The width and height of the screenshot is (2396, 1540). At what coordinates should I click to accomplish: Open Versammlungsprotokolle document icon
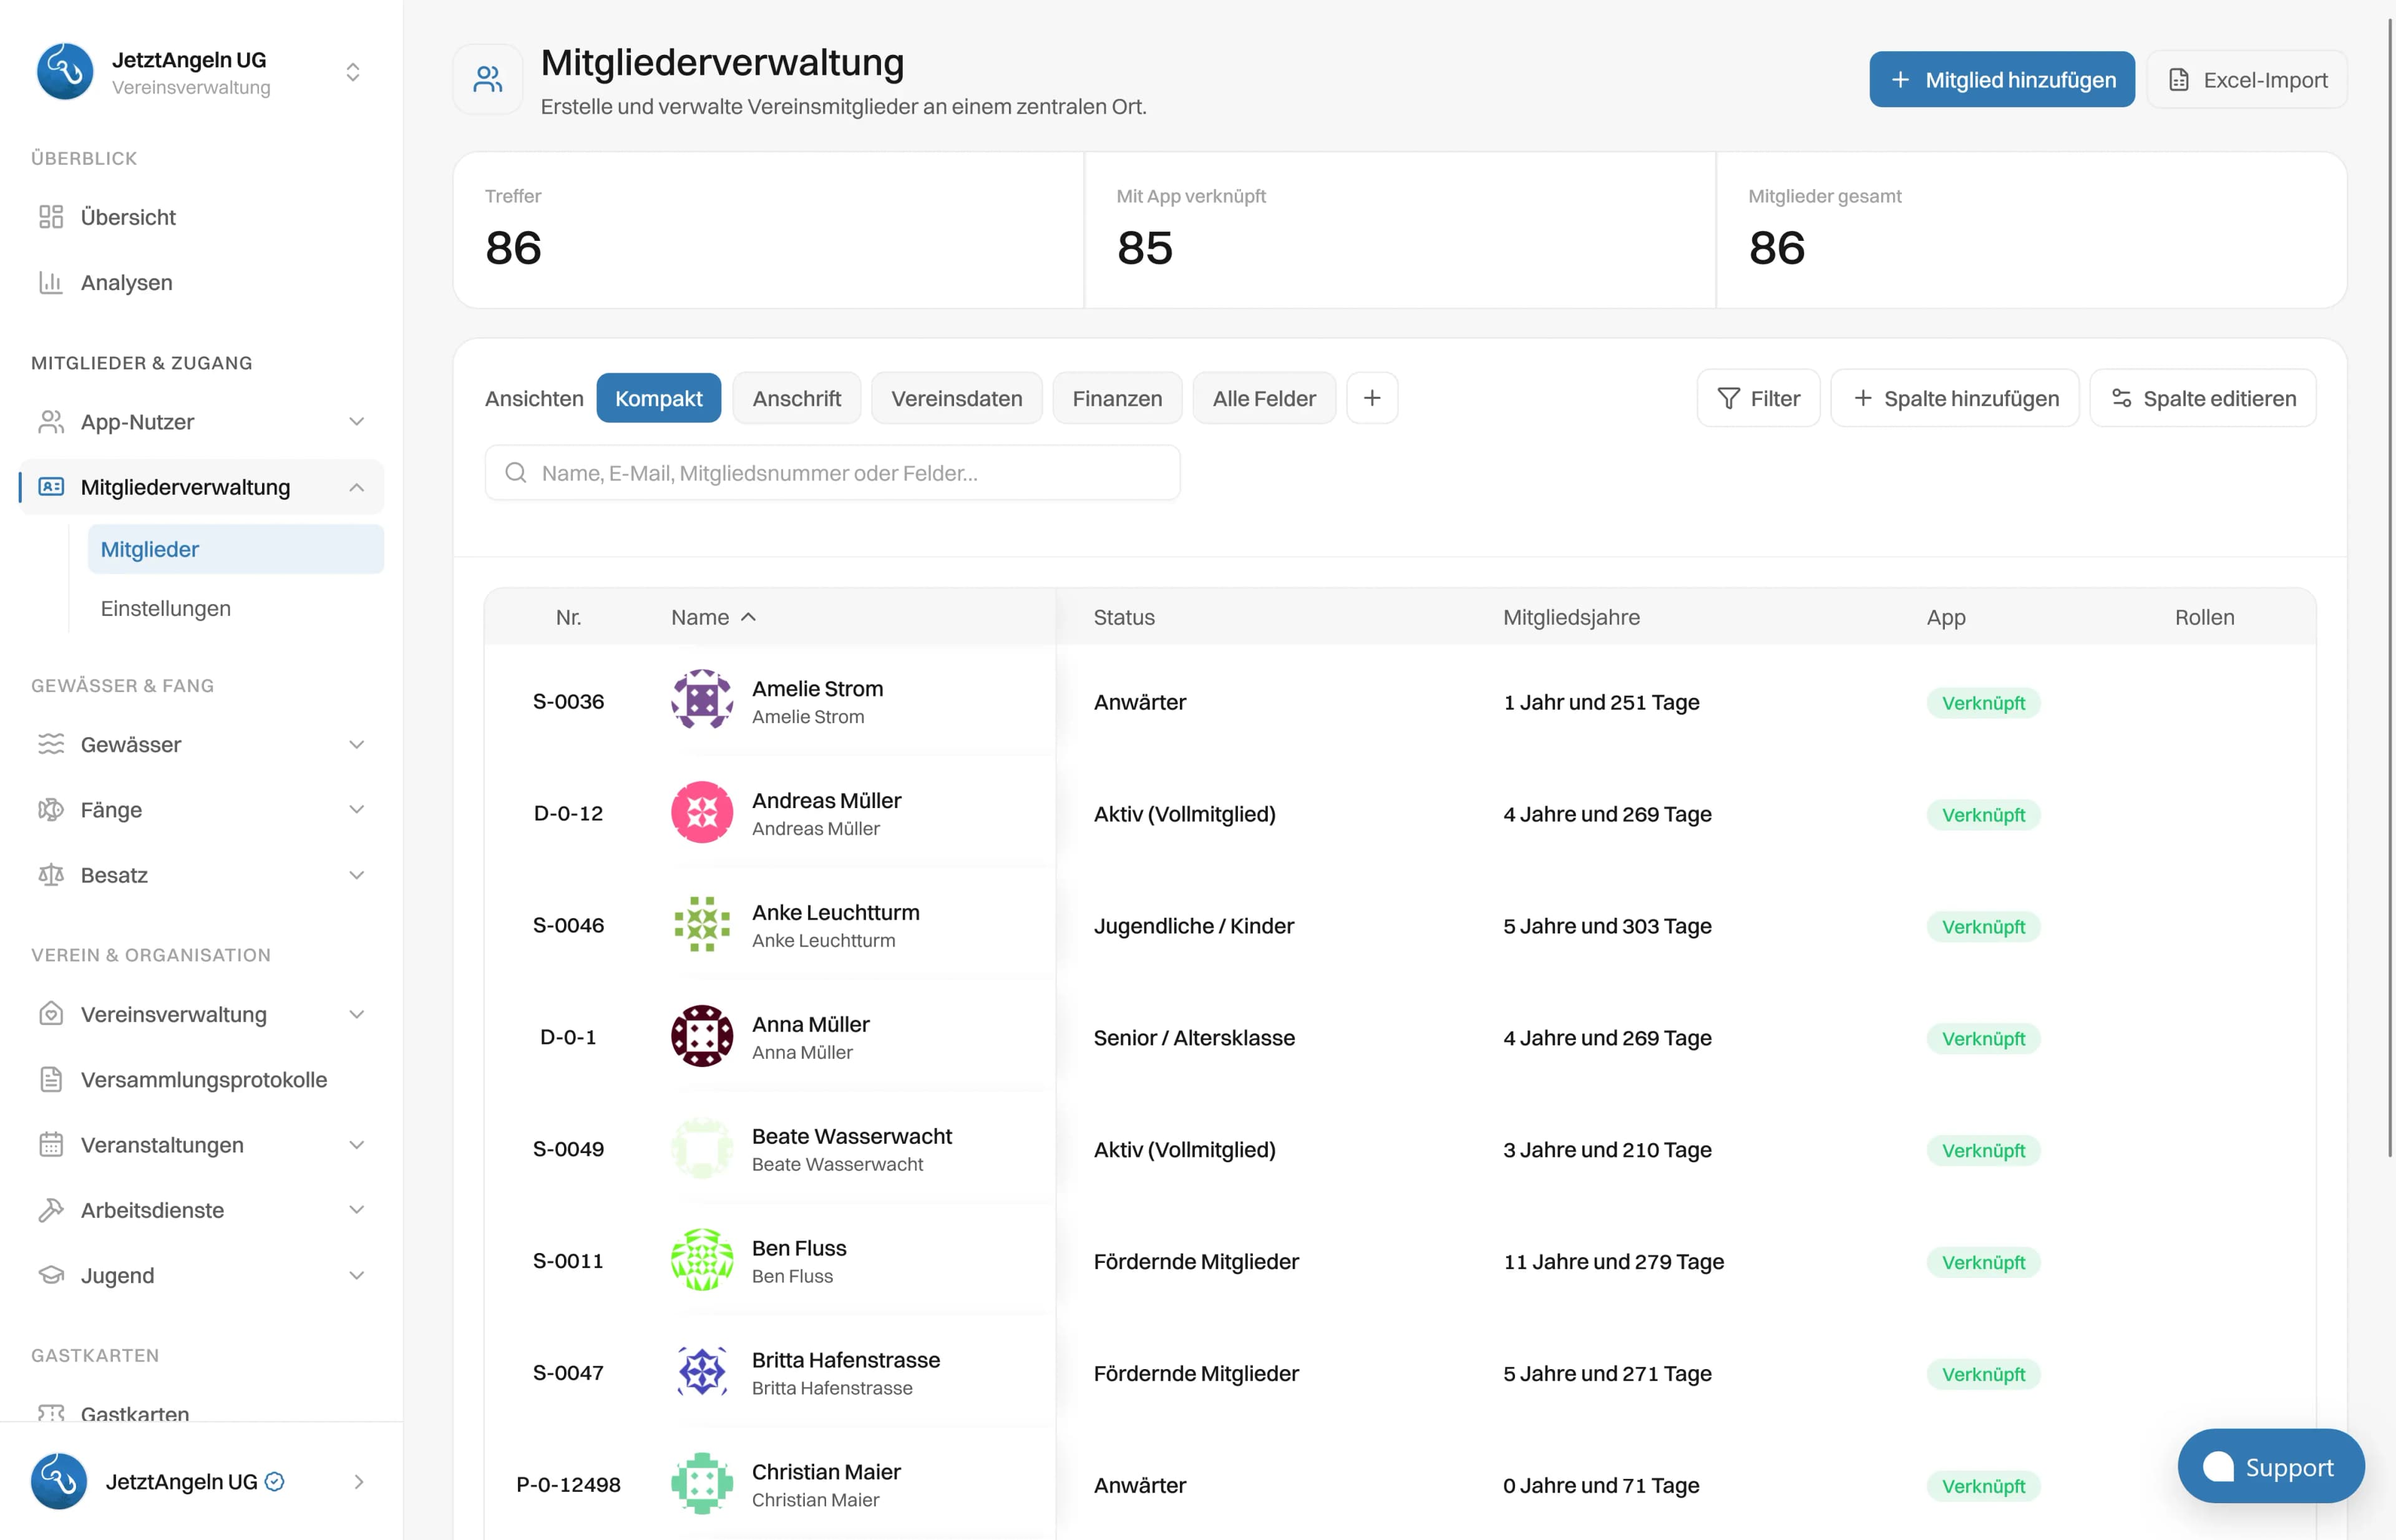(51, 1079)
